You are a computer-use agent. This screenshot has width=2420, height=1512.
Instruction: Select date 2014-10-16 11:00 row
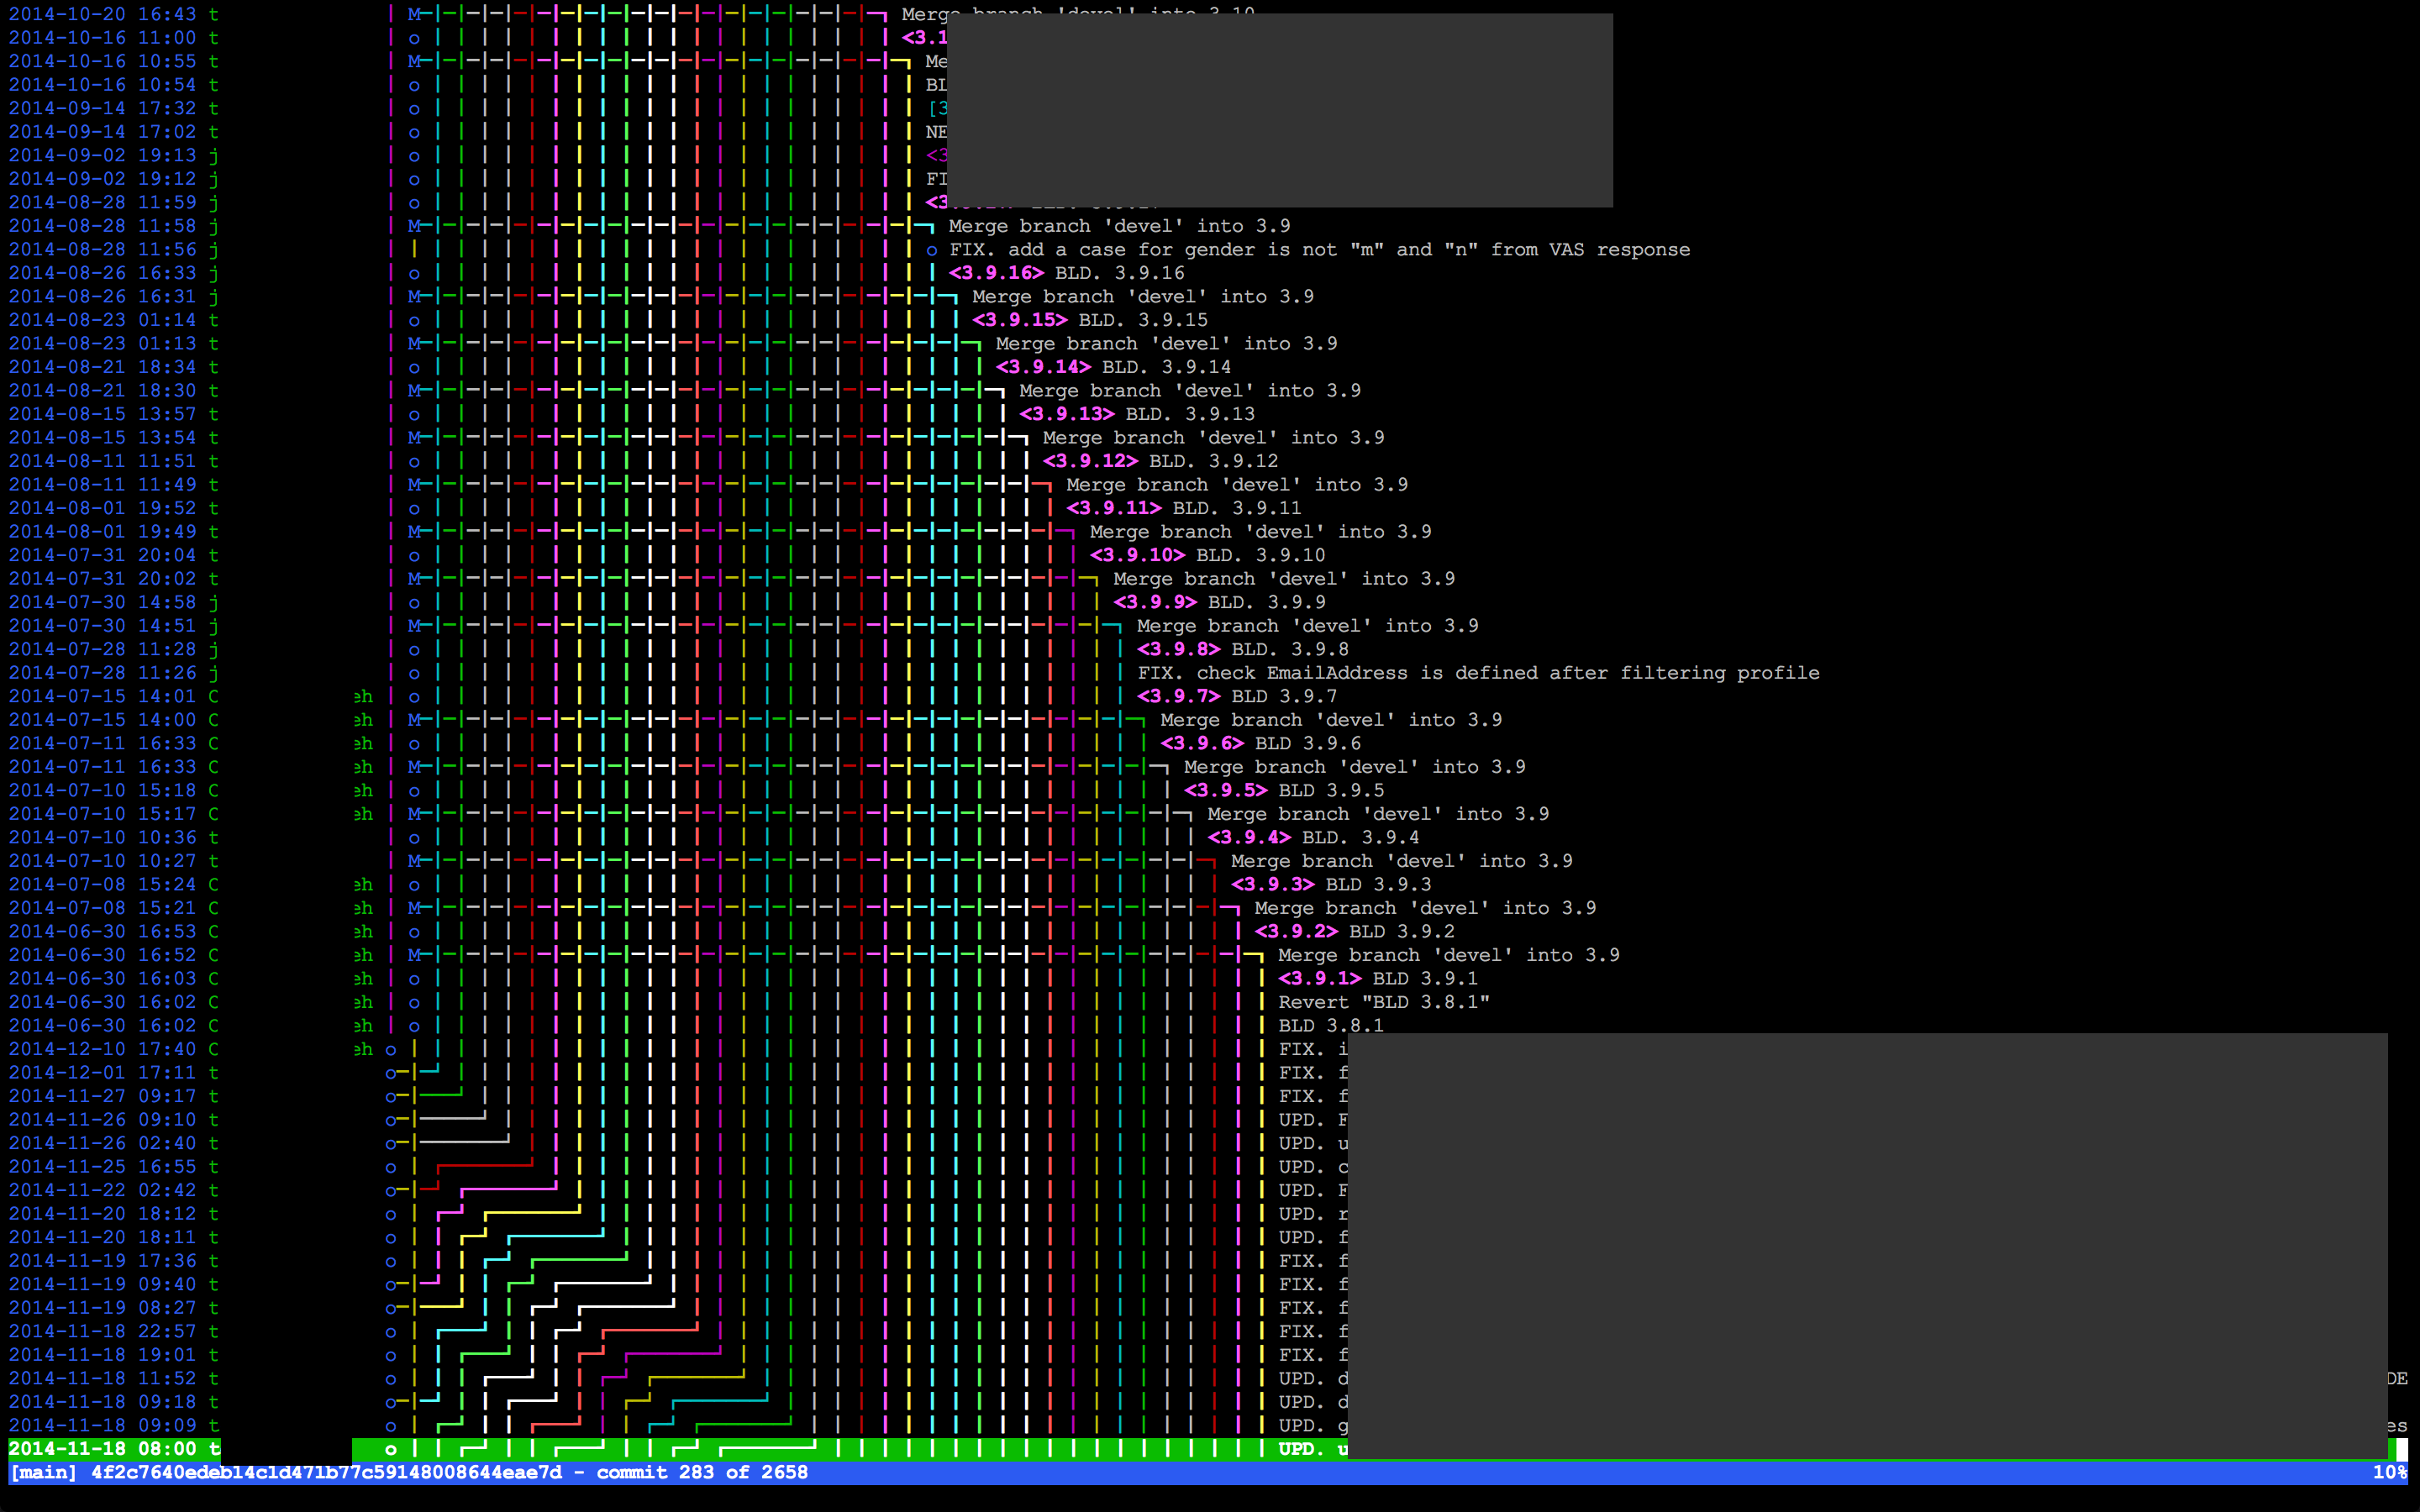click(x=102, y=38)
